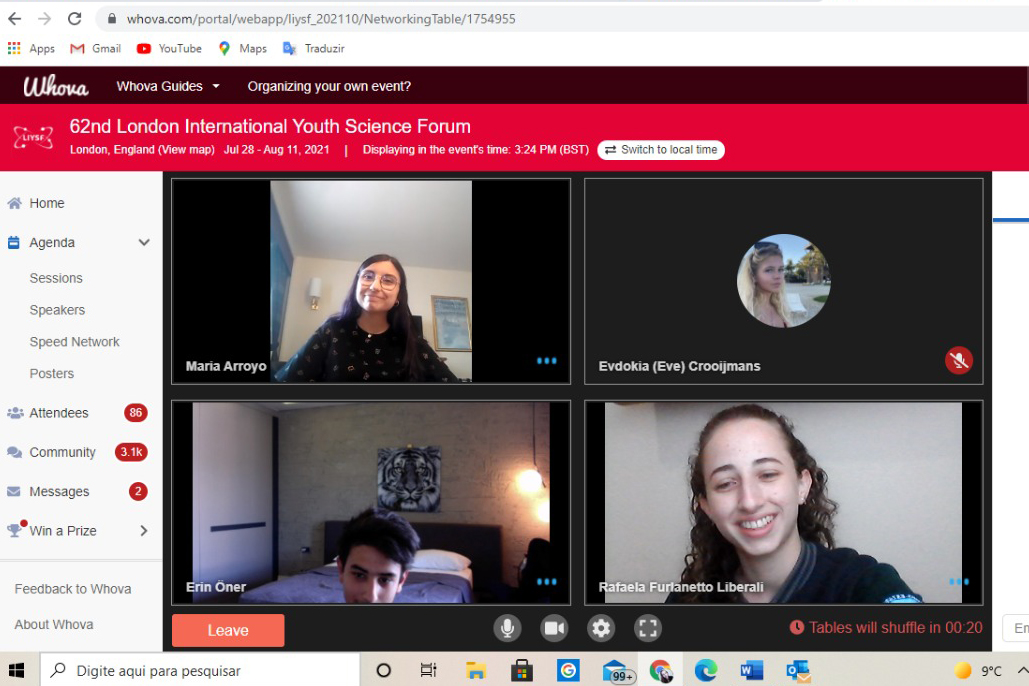This screenshot has height=686, width=1029.
Task: Click the browser address bar URL
Action: [x=321, y=19]
